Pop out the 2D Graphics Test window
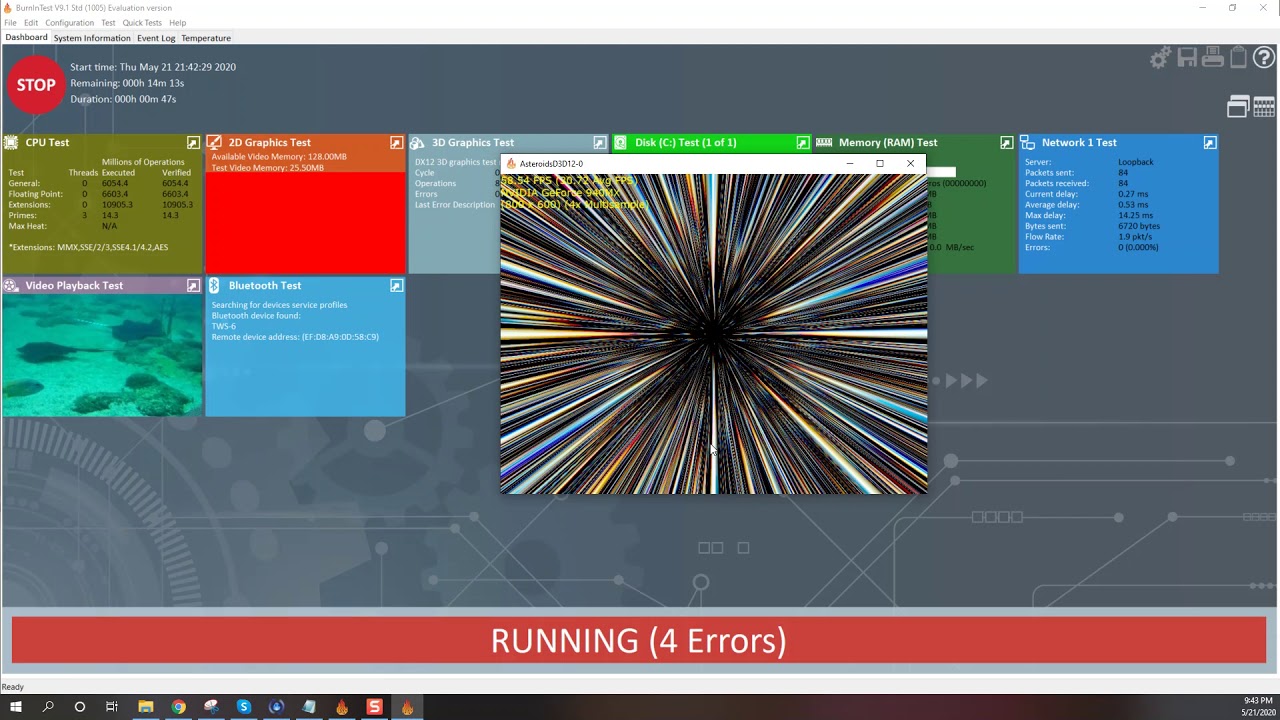The image size is (1280, 720). point(396,143)
